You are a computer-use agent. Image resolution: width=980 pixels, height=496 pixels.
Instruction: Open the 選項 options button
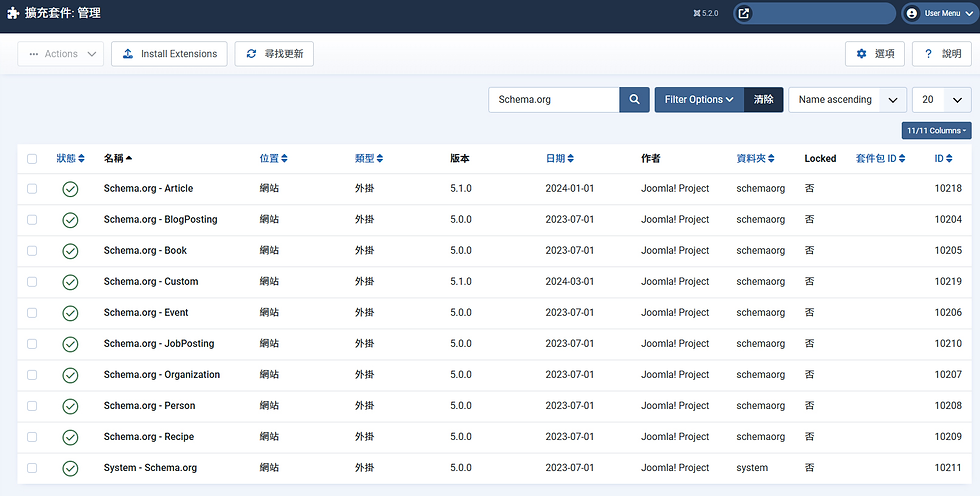click(875, 54)
